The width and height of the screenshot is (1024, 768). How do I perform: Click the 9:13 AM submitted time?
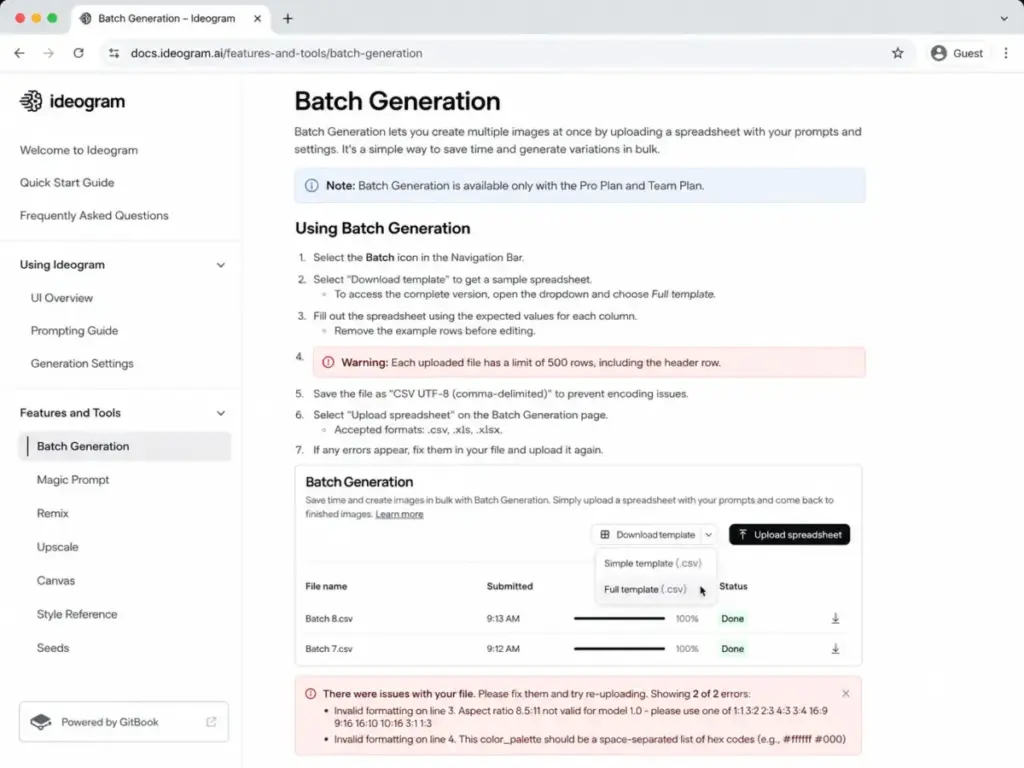coord(503,618)
